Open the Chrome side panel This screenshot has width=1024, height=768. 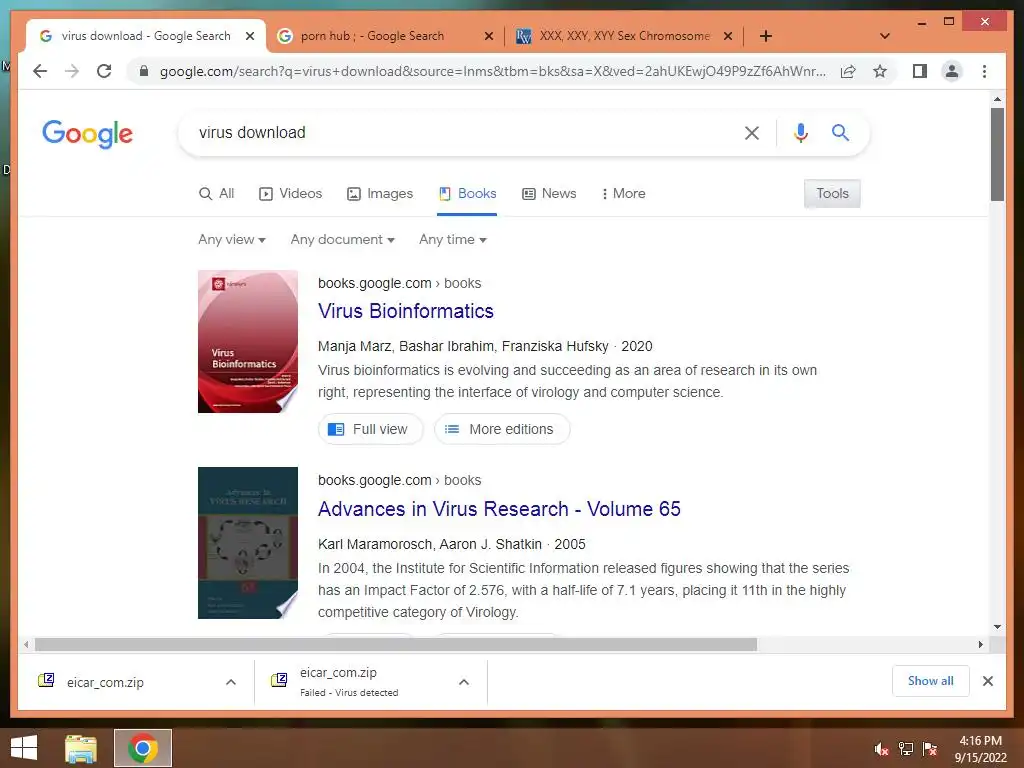pos(920,71)
